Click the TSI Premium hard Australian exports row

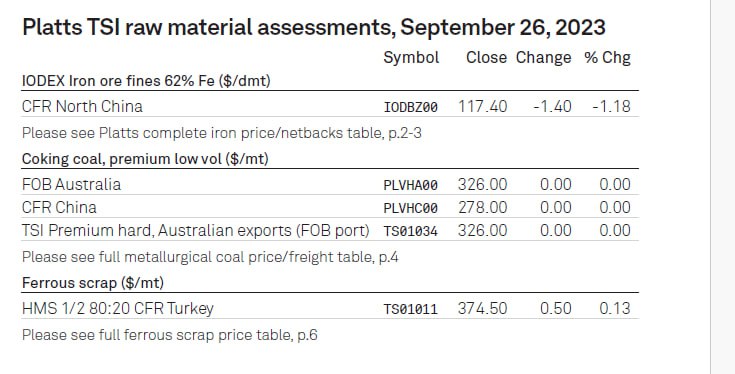click(x=330, y=231)
